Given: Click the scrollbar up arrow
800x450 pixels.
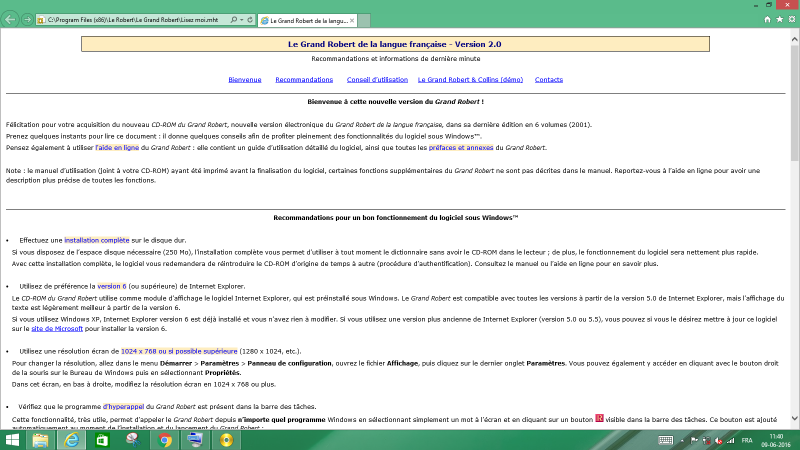Looking at the screenshot, I should coord(794,39).
